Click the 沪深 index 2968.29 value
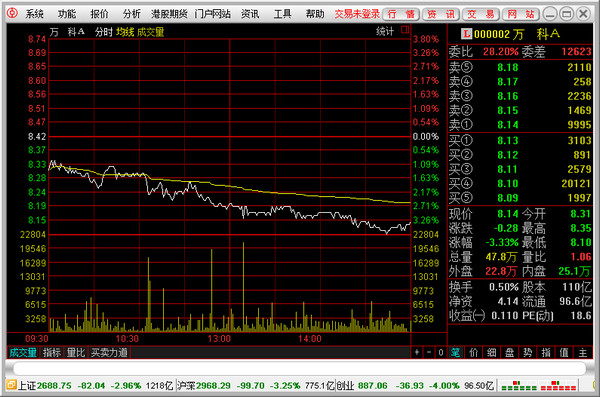 pos(213,386)
